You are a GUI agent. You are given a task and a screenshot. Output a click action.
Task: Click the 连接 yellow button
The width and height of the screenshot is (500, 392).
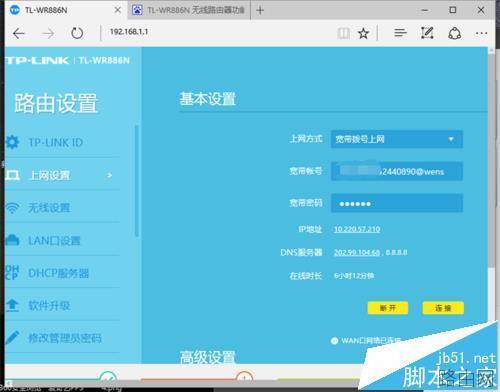(443, 308)
